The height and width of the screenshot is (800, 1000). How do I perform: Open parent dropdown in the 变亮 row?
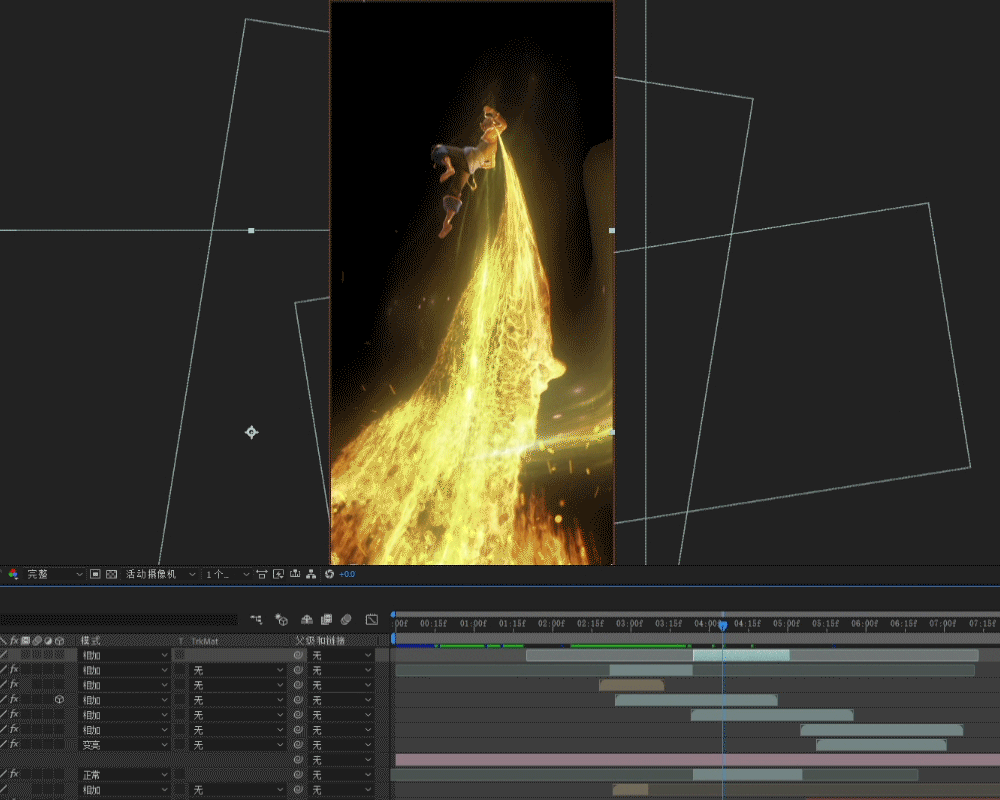point(341,744)
